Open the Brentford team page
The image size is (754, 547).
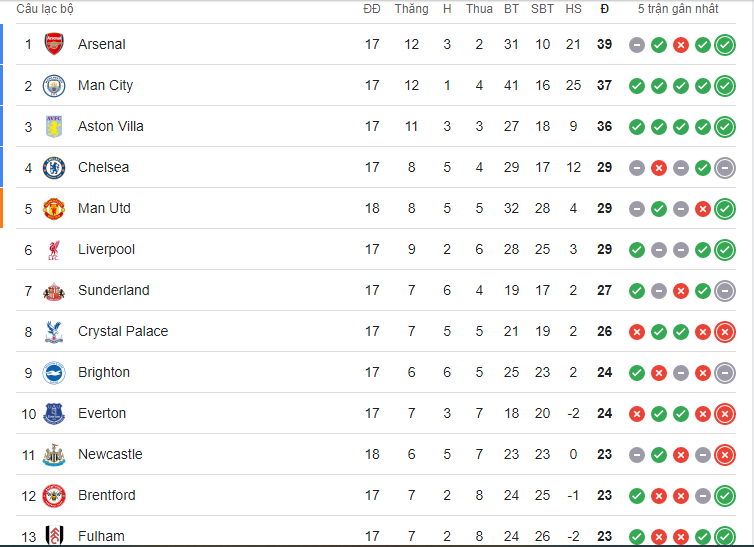click(x=107, y=495)
